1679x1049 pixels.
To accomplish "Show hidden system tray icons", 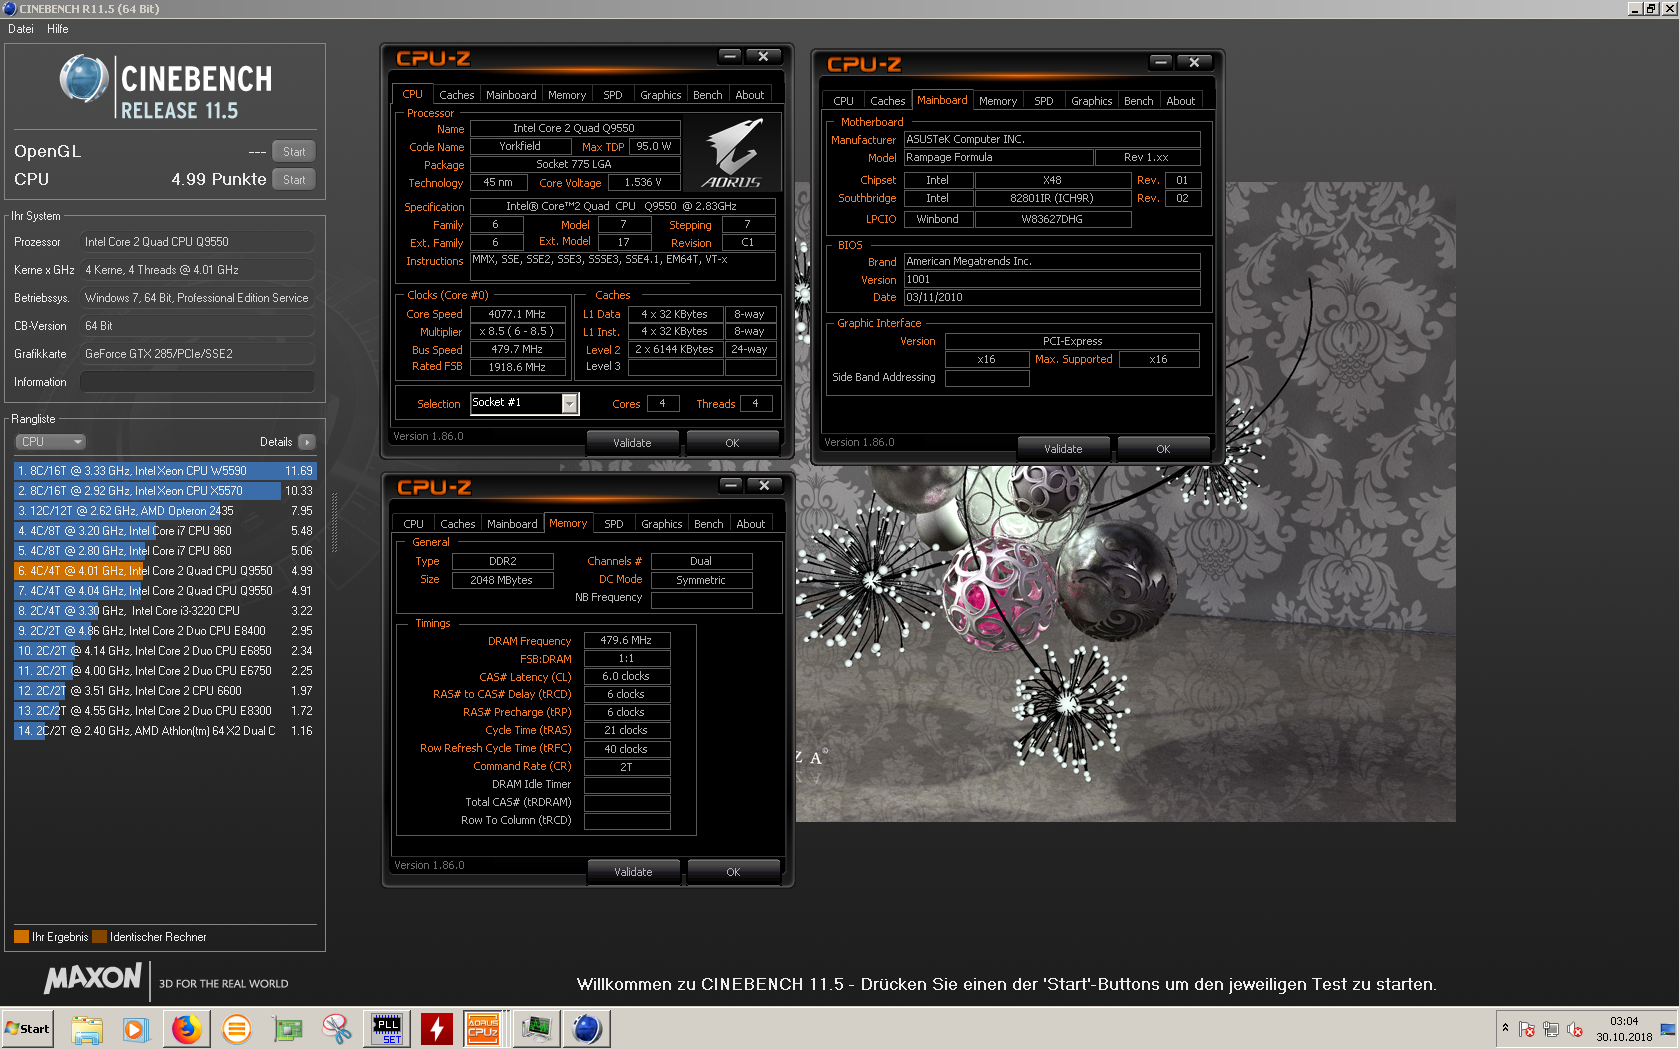I will click(1505, 1028).
